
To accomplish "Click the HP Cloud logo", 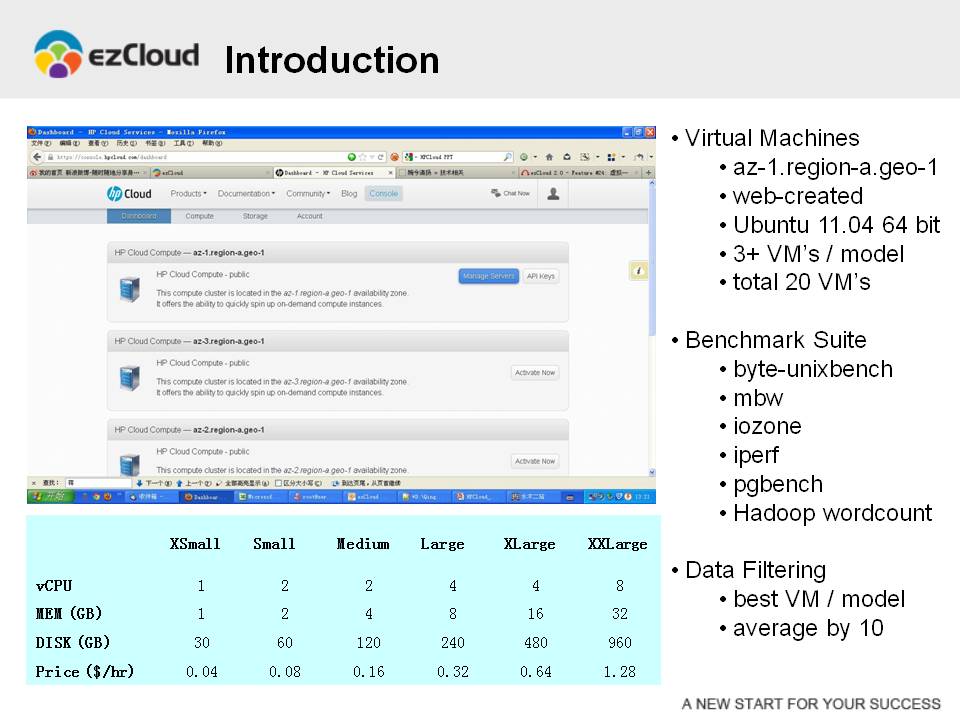I will (x=130, y=194).
